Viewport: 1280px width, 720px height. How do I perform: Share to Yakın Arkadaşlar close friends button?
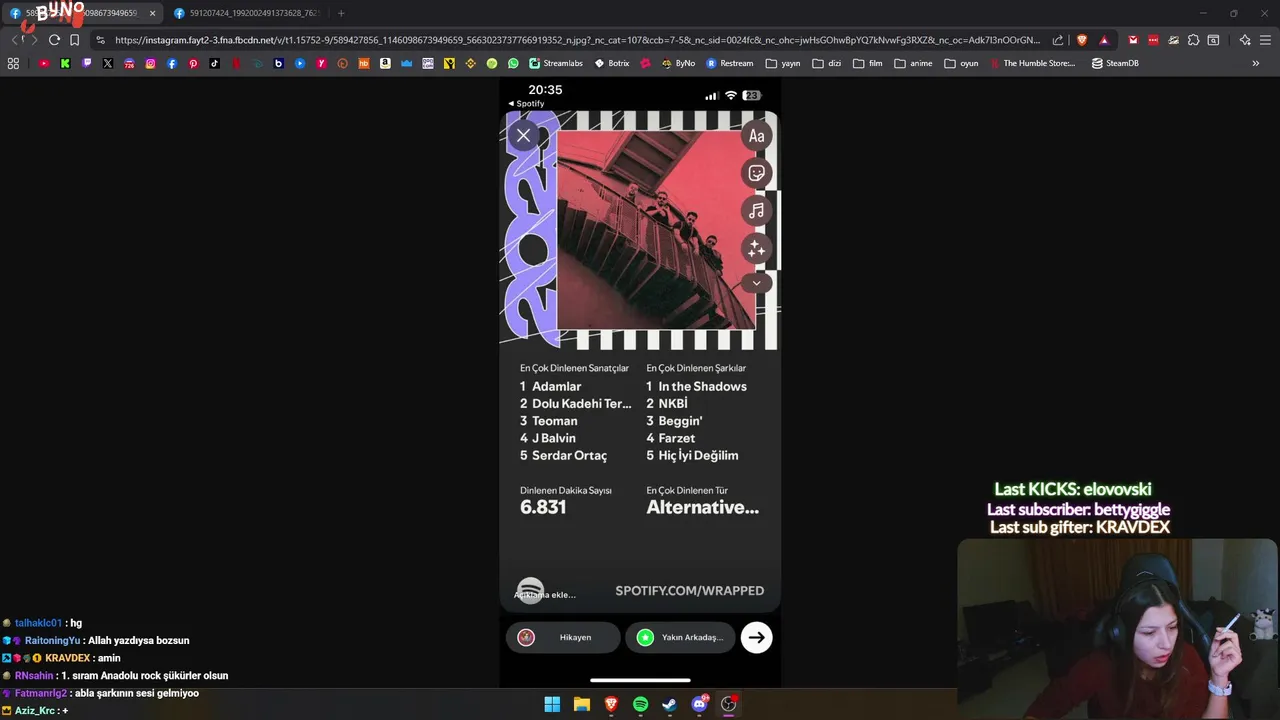[x=680, y=637]
